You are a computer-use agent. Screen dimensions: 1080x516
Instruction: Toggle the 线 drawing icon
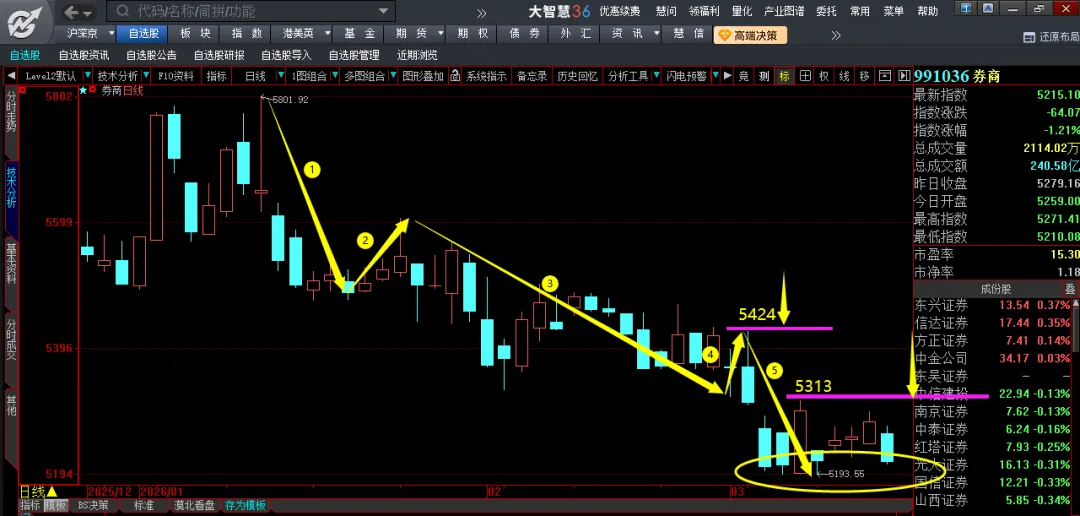[x=844, y=76]
